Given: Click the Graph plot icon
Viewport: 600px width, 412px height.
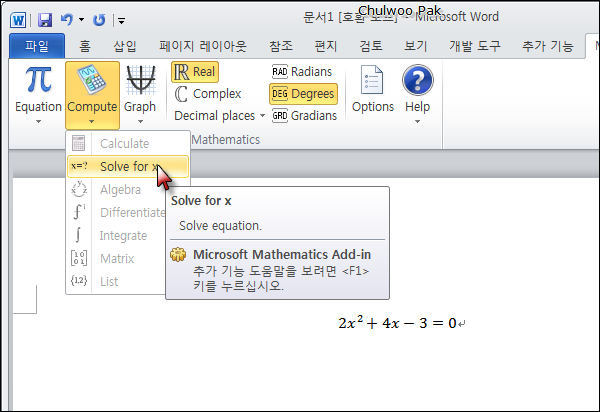Looking at the screenshot, I should click(x=140, y=80).
